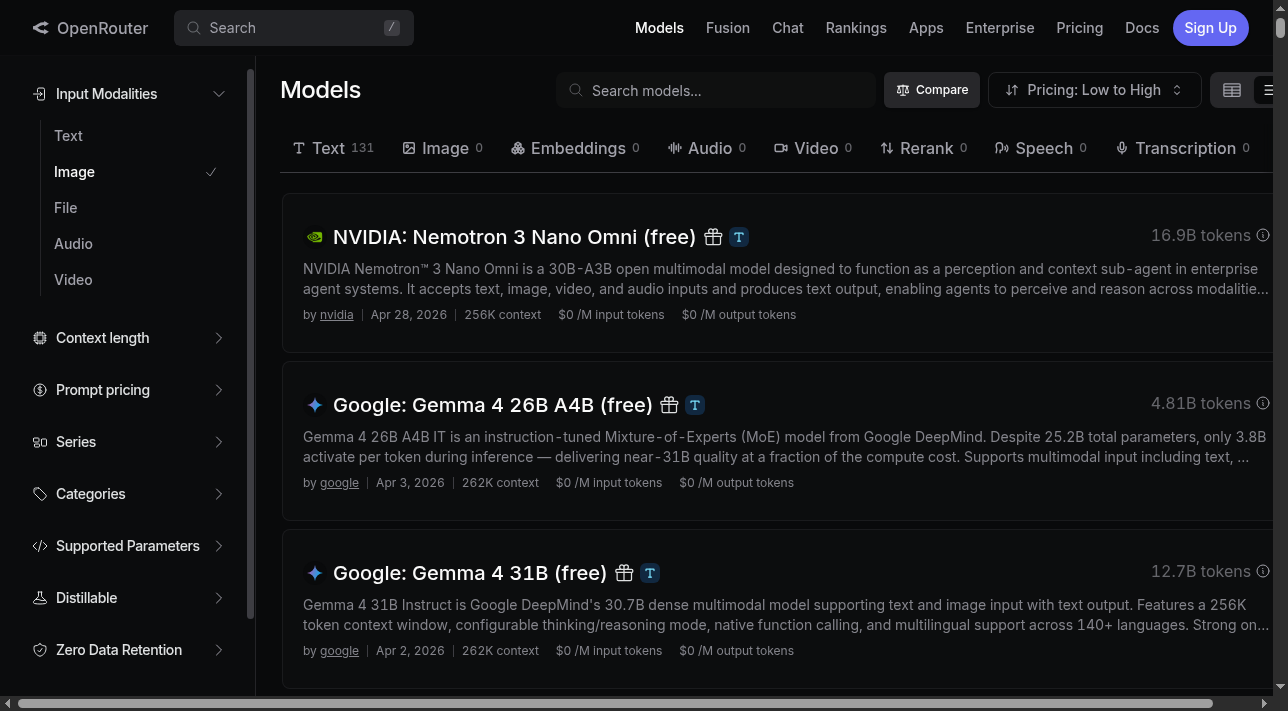
Task: Click the Google star icon on Gemma 4 31B card
Action: click(314, 573)
